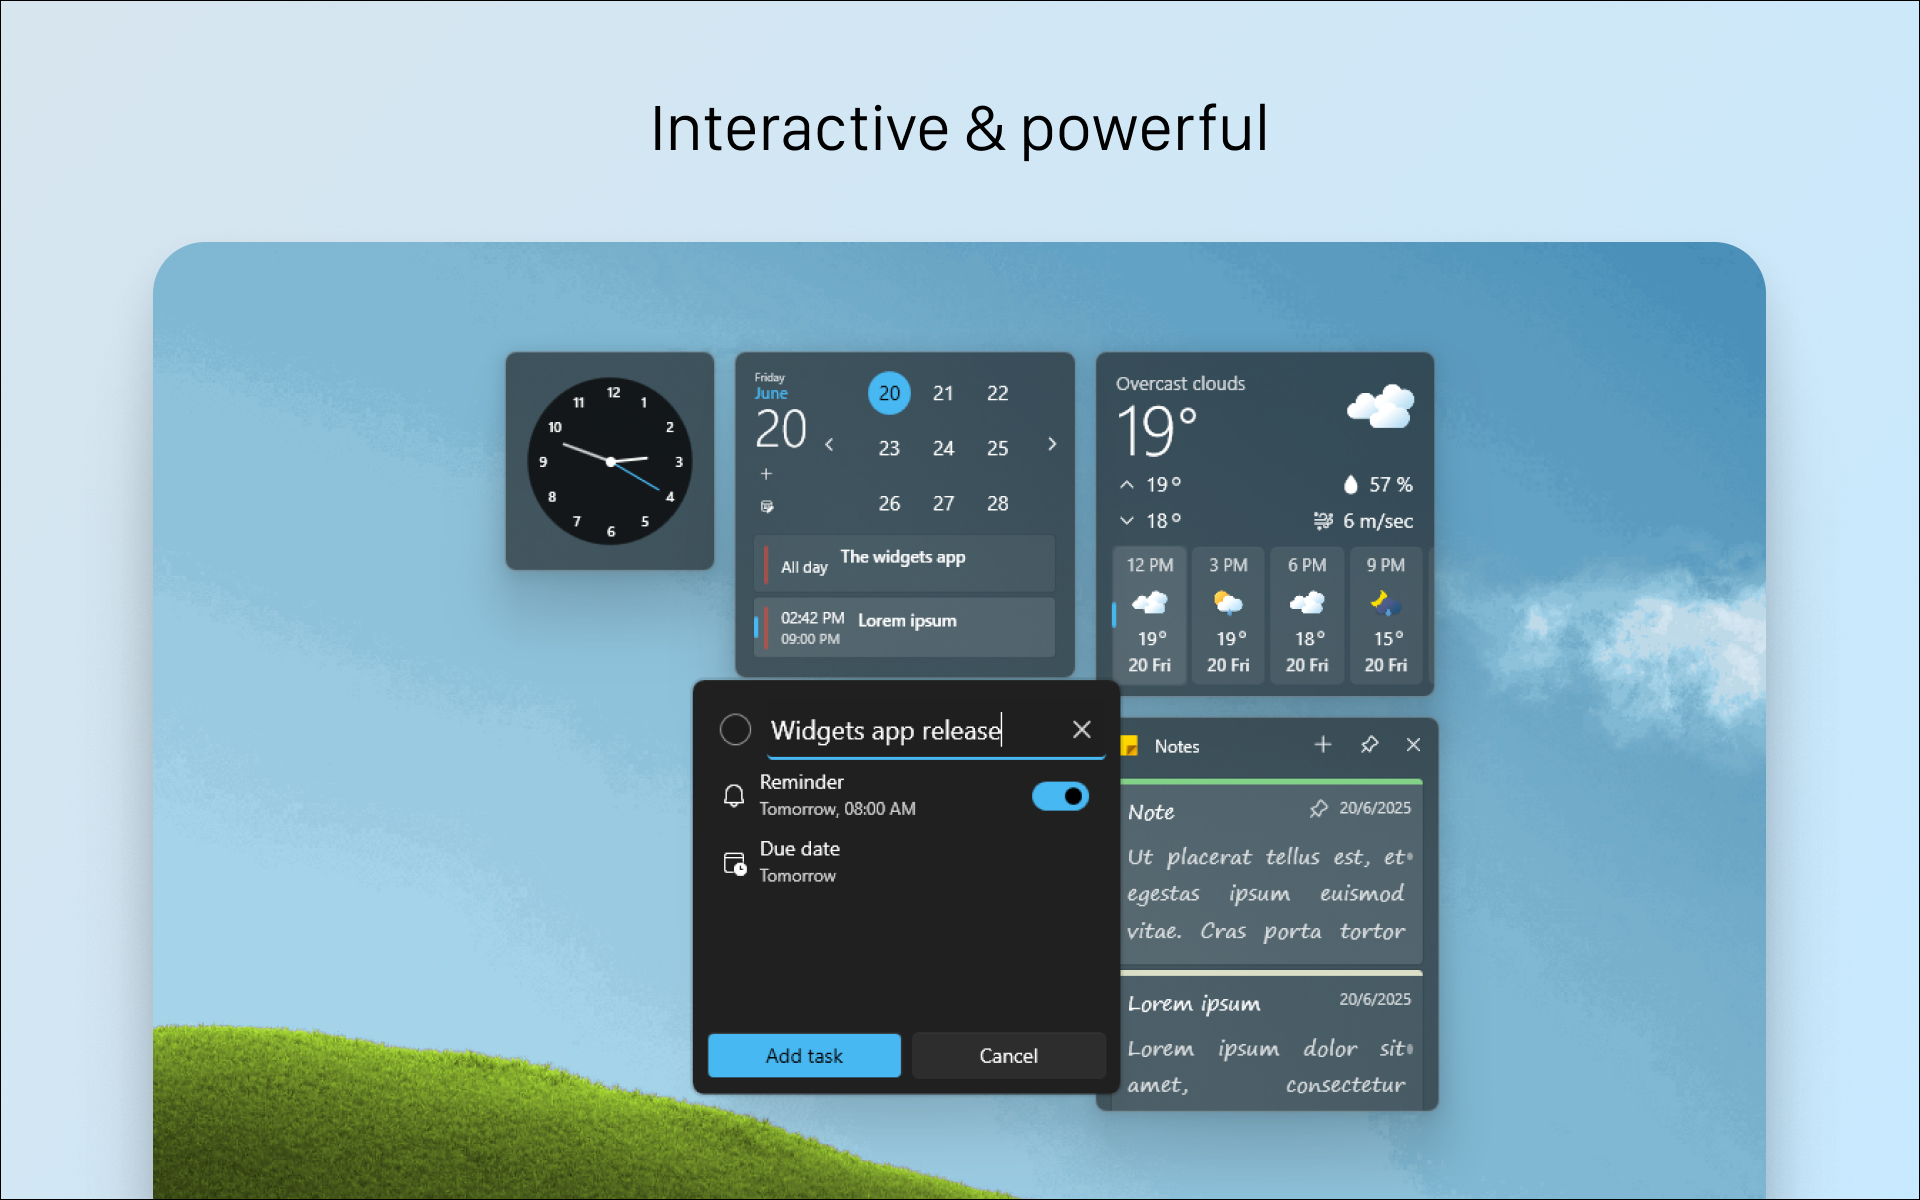This screenshot has width=1920, height=1200.
Task: Click the Due date calendar icon
Action: click(x=734, y=862)
